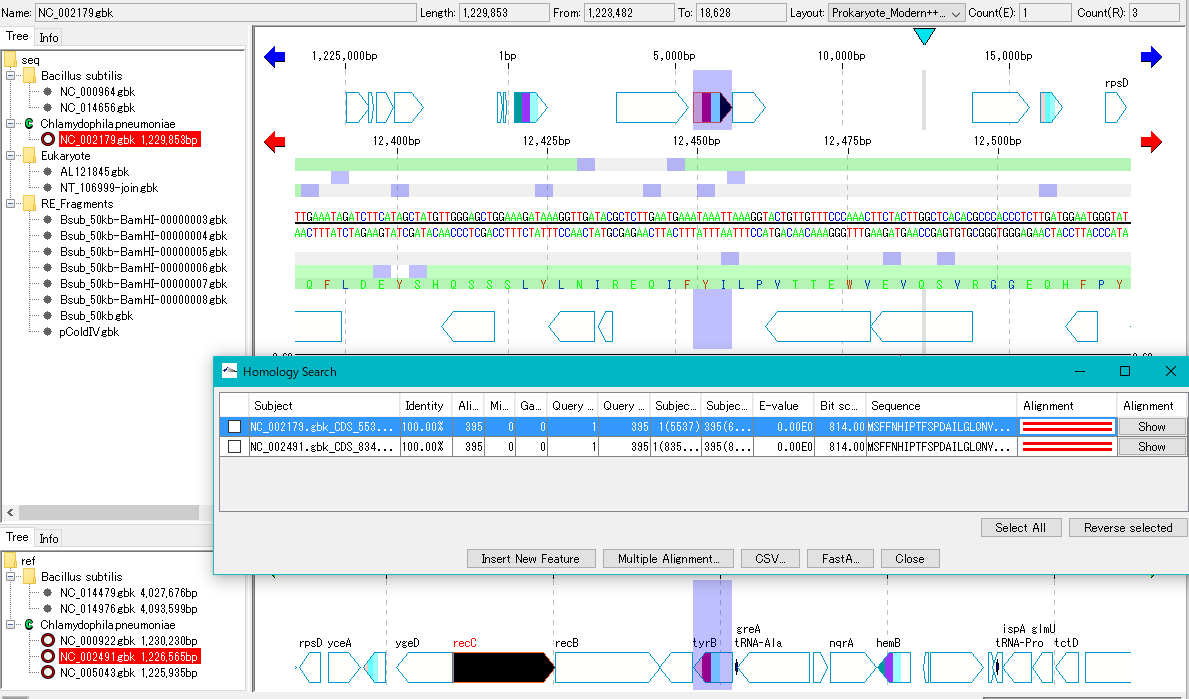Select NC_014656.gbk in the seq tree
This screenshot has height=699, width=1189.
point(97,108)
